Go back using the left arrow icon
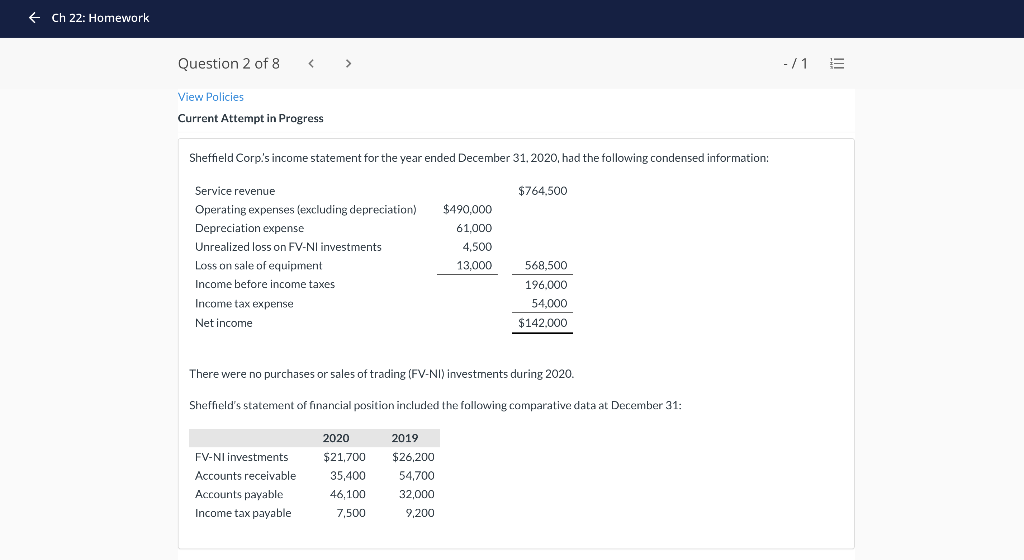1024x560 pixels. point(35,18)
